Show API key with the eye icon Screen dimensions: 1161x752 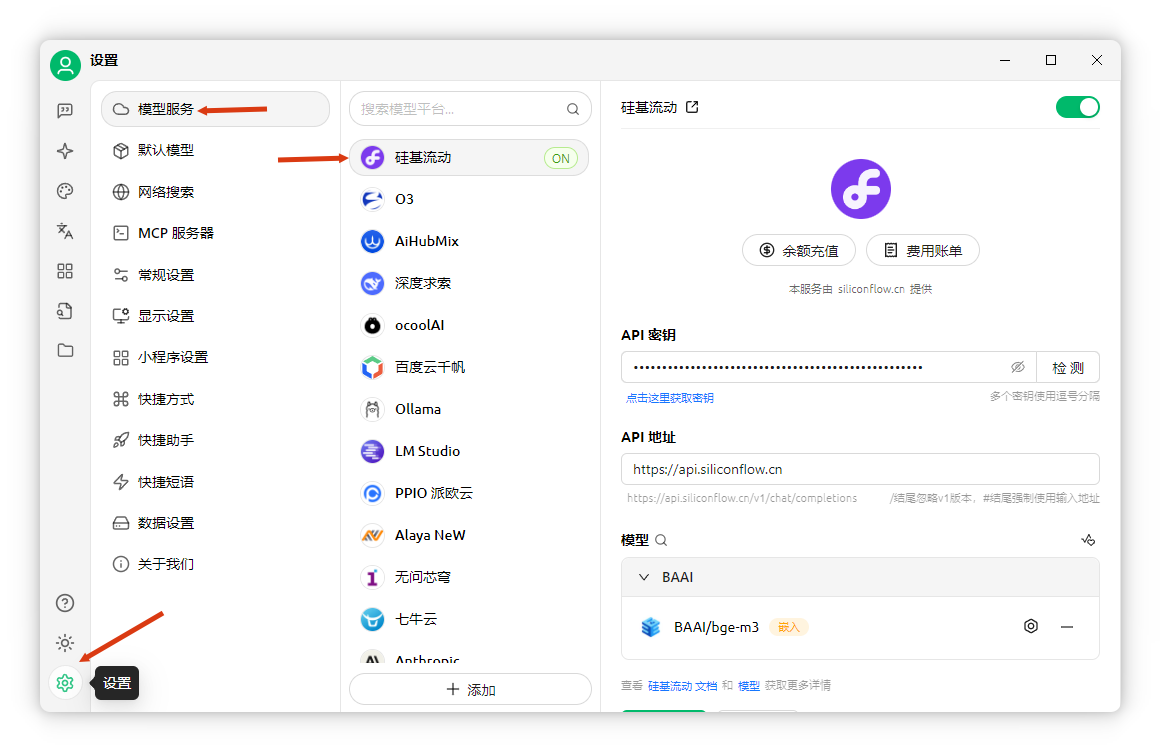pos(1018,367)
